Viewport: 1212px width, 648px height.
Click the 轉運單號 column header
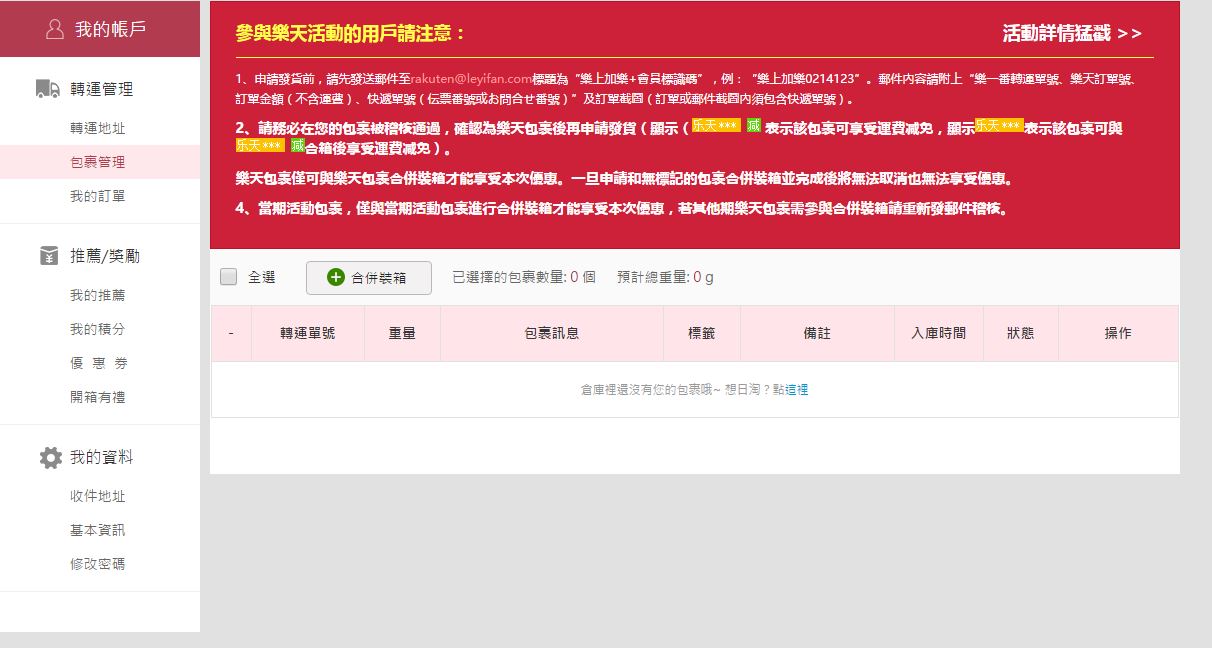pyautogui.click(x=308, y=333)
